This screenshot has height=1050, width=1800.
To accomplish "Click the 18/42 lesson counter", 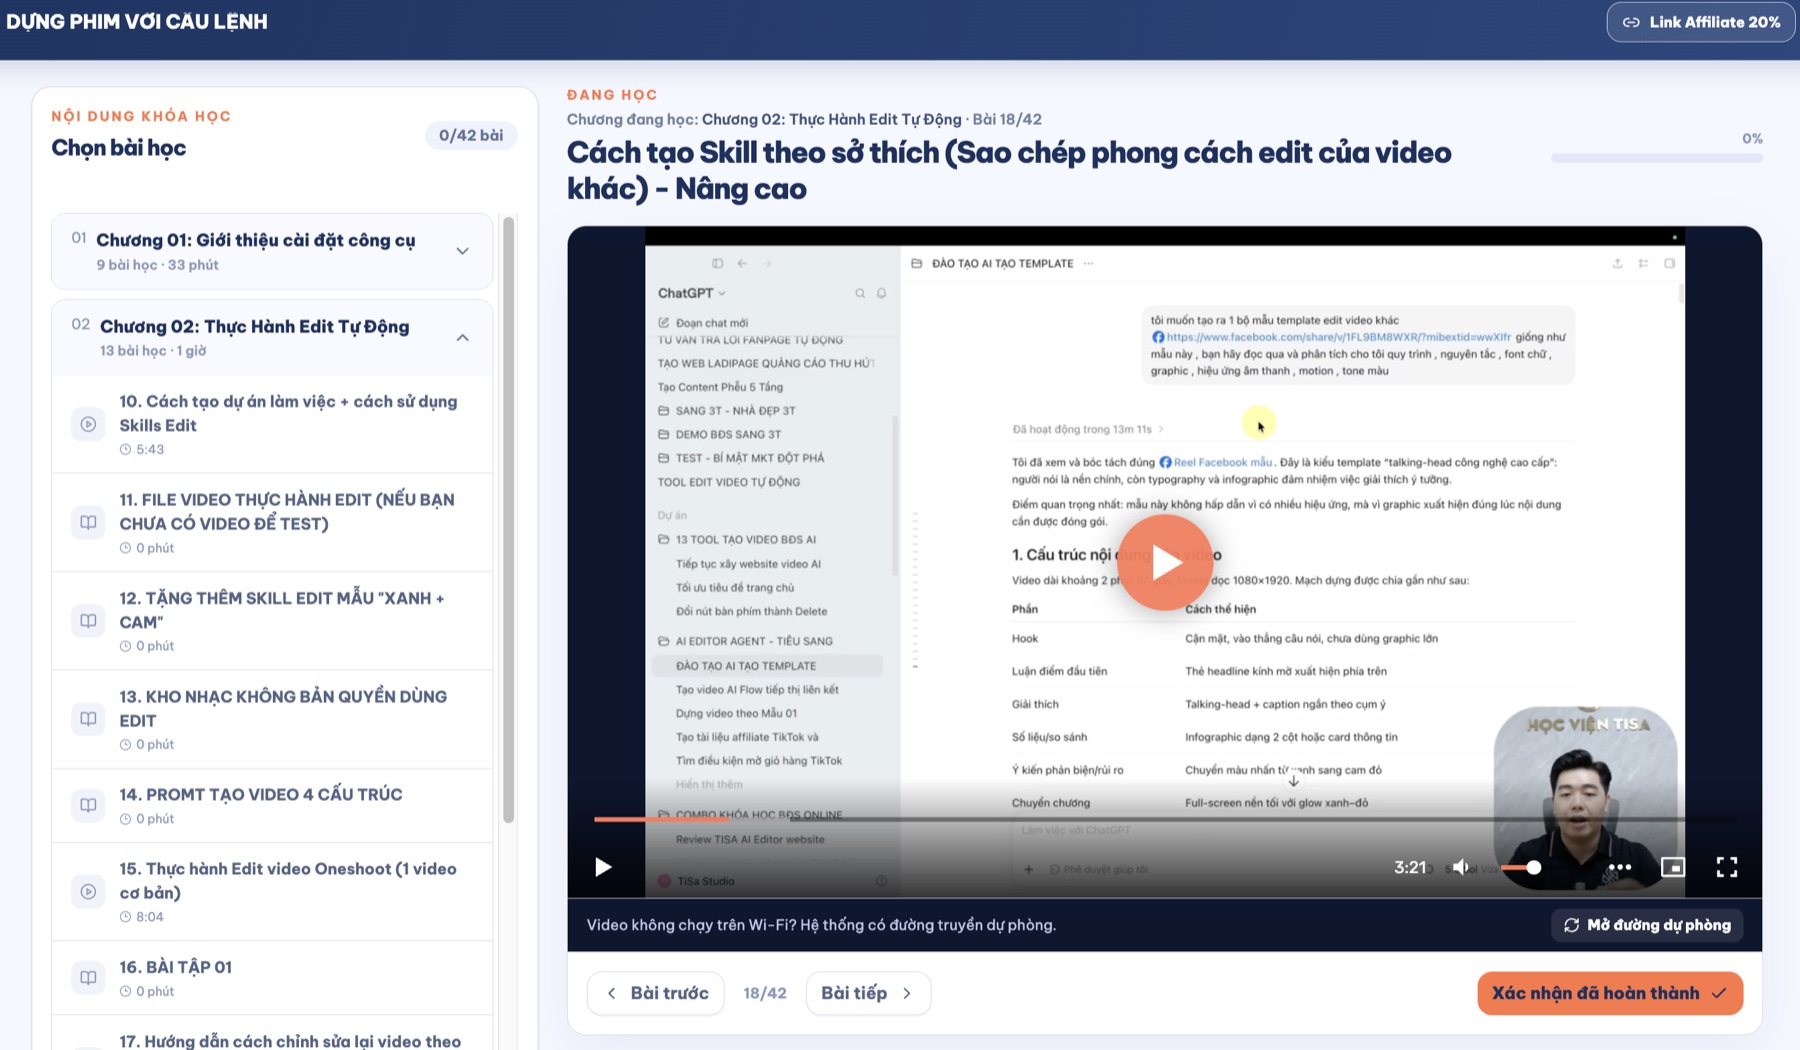I will coord(765,993).
